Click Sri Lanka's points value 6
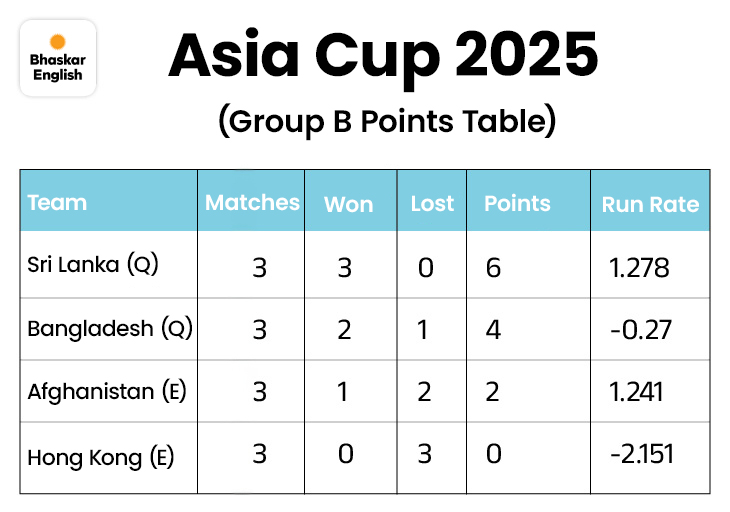Screen dimensions: 730x512 click(492, 267)
